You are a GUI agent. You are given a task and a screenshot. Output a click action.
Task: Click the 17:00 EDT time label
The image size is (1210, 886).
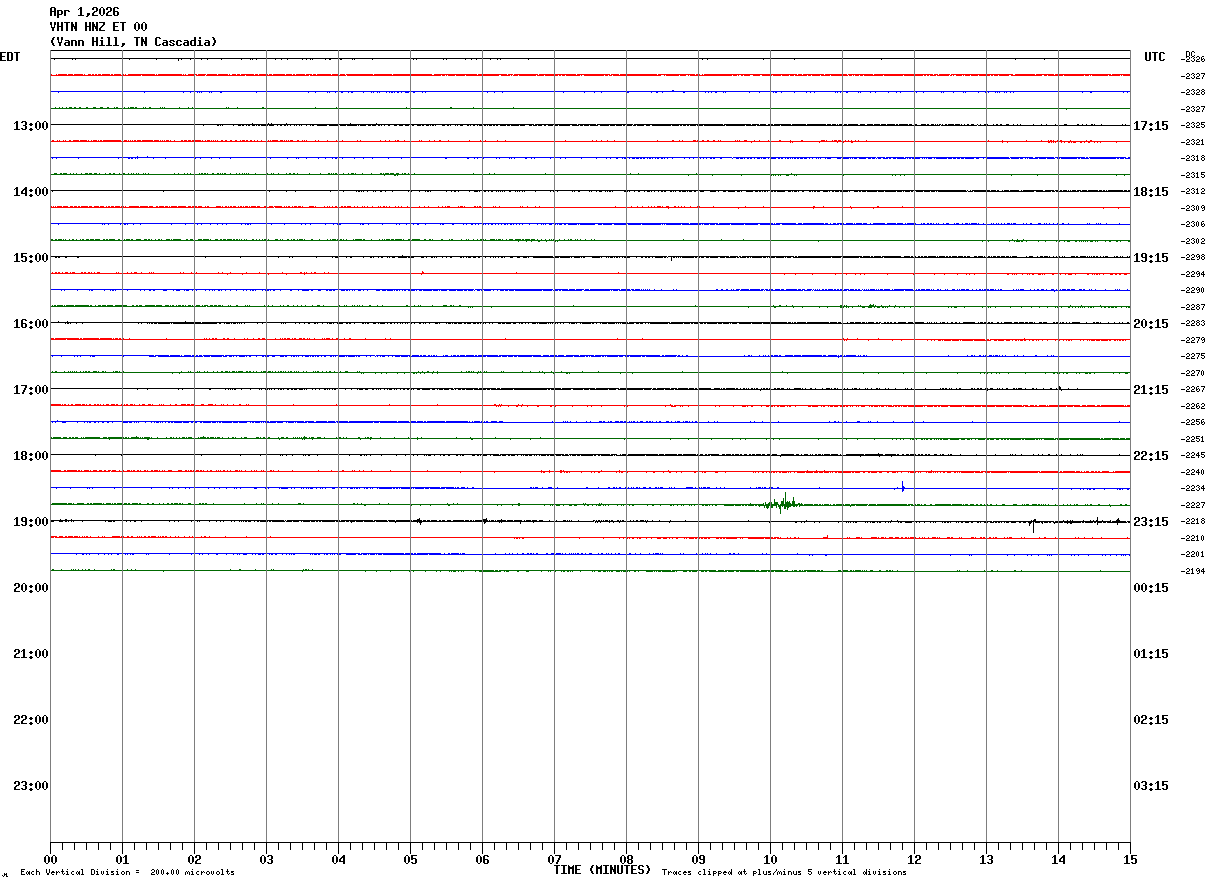[x=30, y=390]
